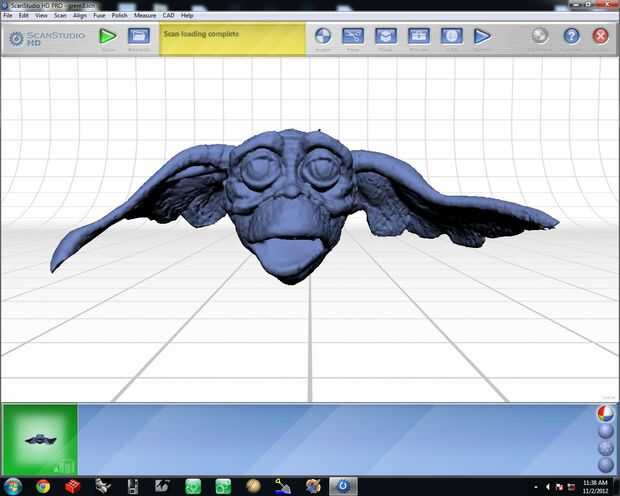Open the red cubes app on taskbar

[73, 487]
